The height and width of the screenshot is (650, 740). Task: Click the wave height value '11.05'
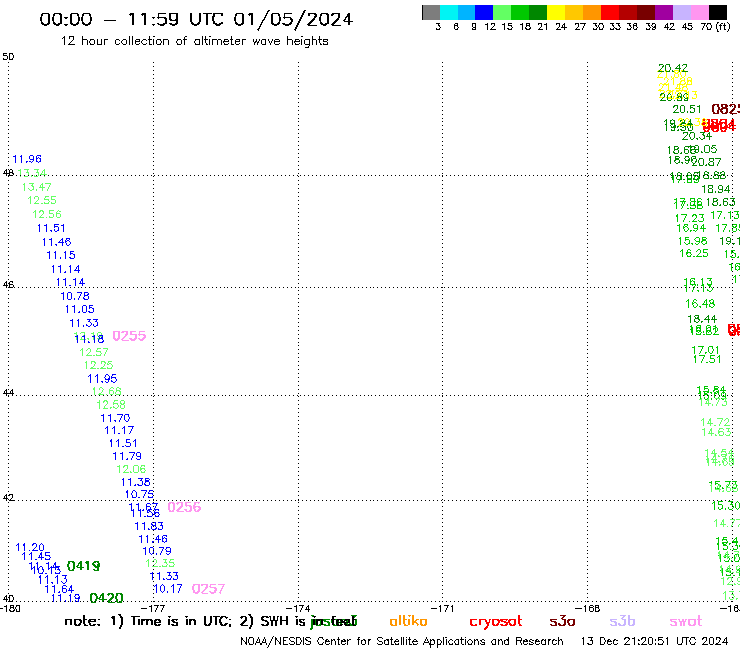[80, 310]
